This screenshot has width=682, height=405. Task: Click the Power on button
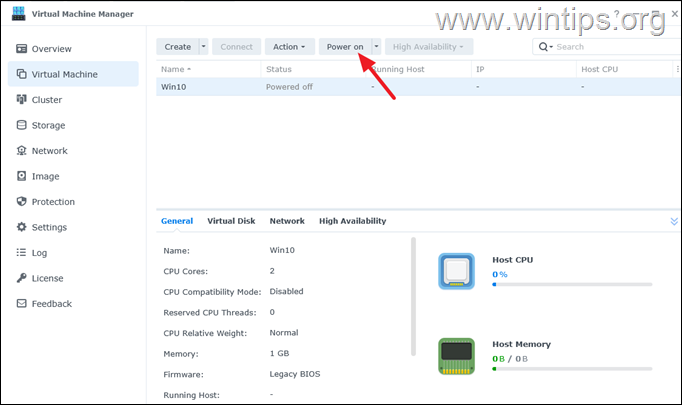click(344, 47)
